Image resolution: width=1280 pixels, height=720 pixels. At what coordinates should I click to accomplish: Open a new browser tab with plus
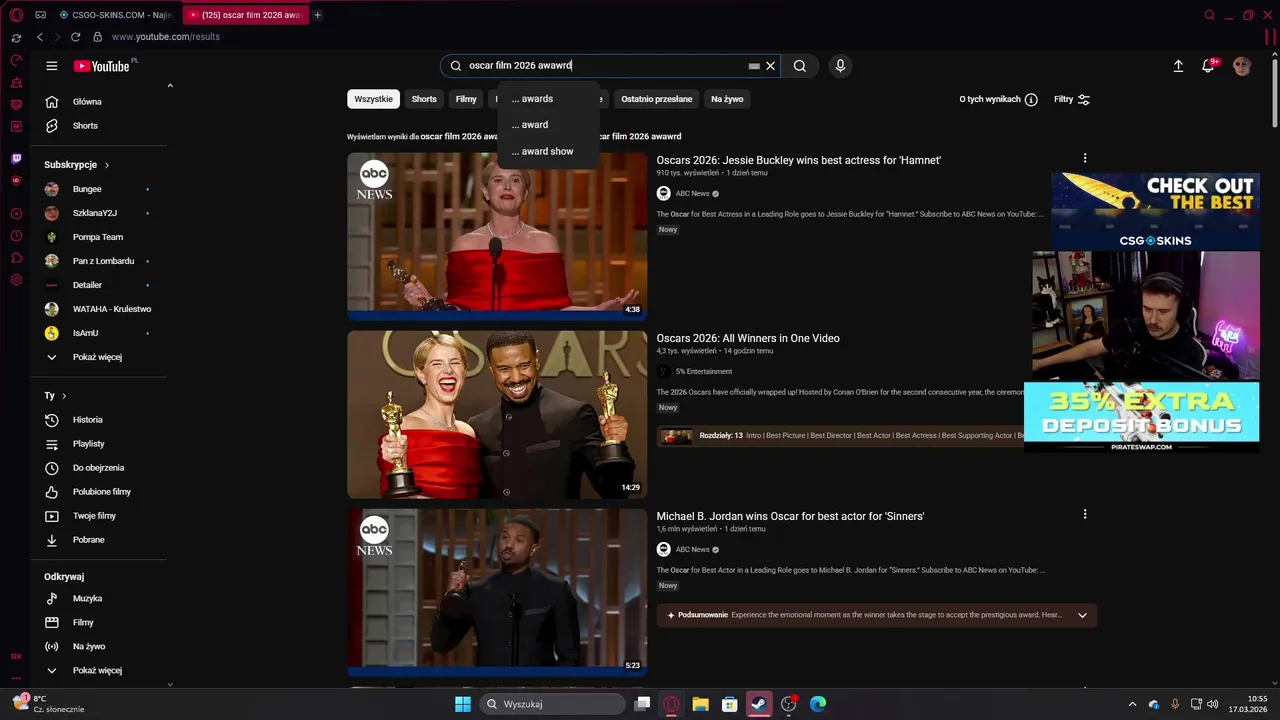(x=318, y=15)
